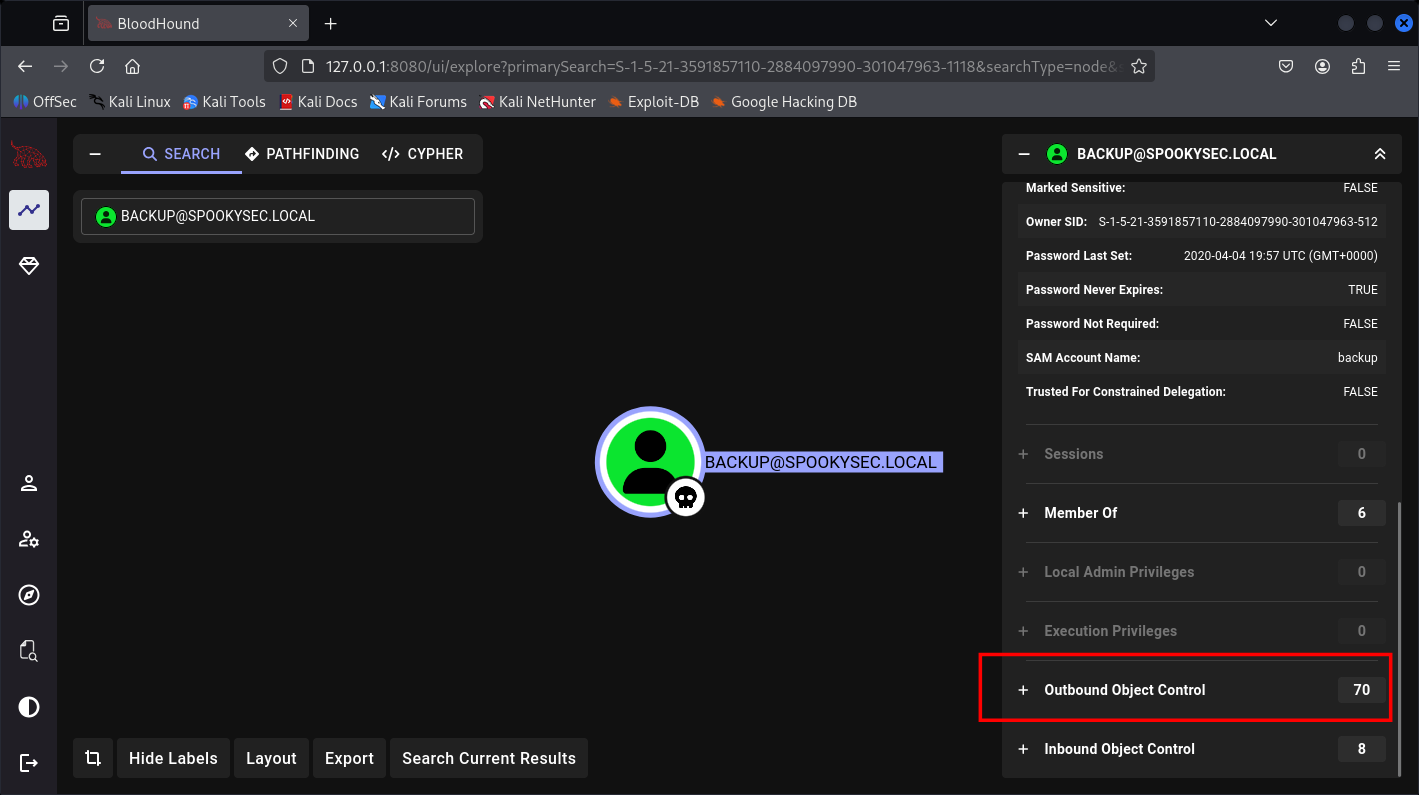Open the Administration user-gear sidebar icon

pyautogui.click(x=29, y=539)
